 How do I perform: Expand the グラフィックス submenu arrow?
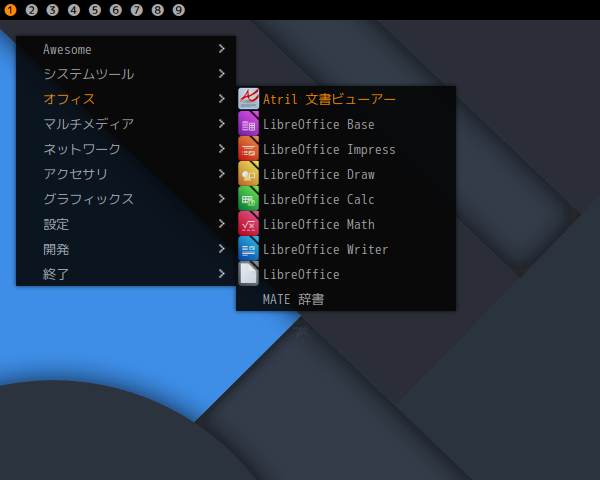point(222,199)
